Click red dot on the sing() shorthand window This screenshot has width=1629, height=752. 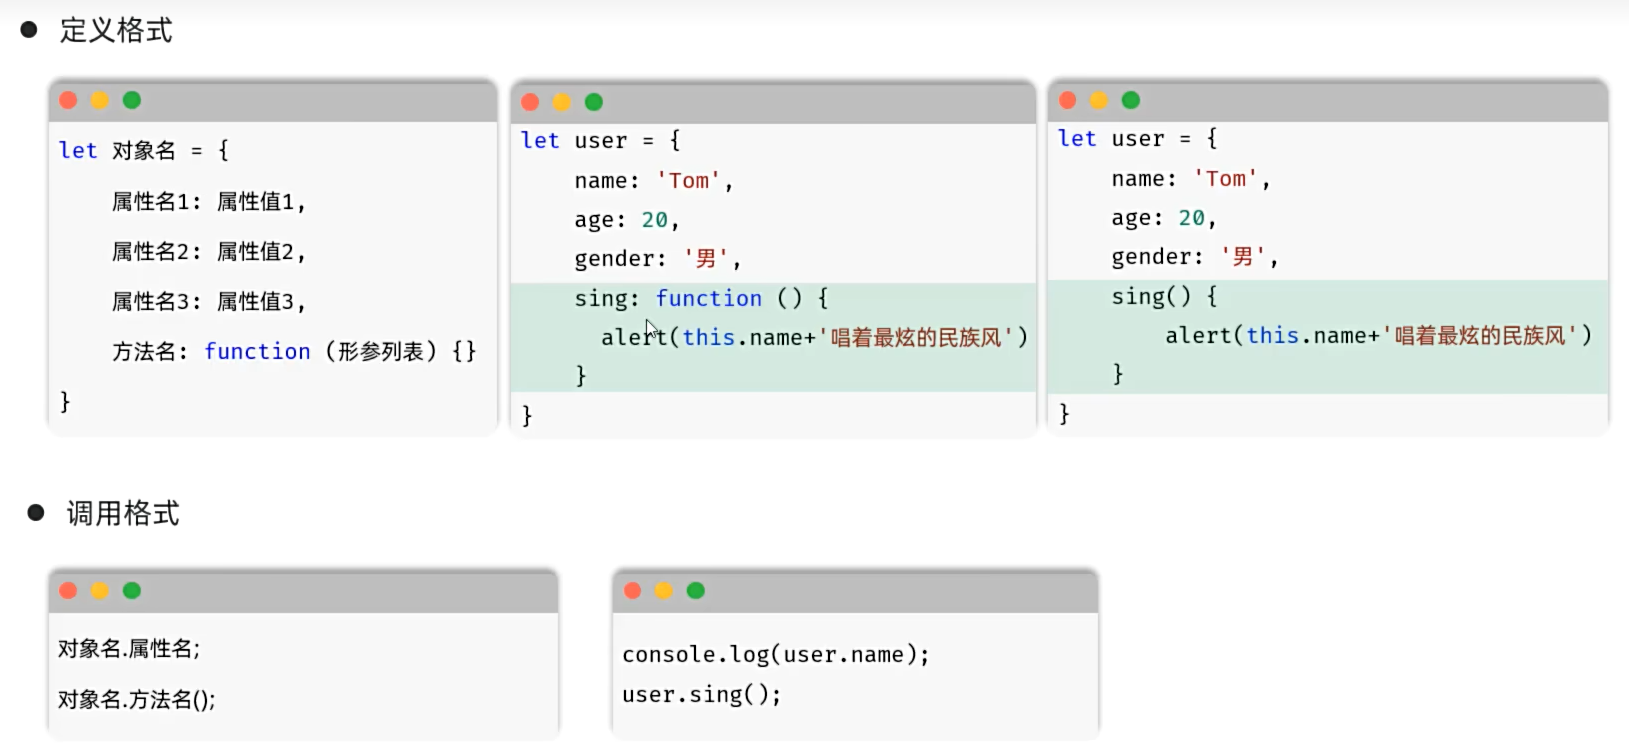coord(1067,100)
